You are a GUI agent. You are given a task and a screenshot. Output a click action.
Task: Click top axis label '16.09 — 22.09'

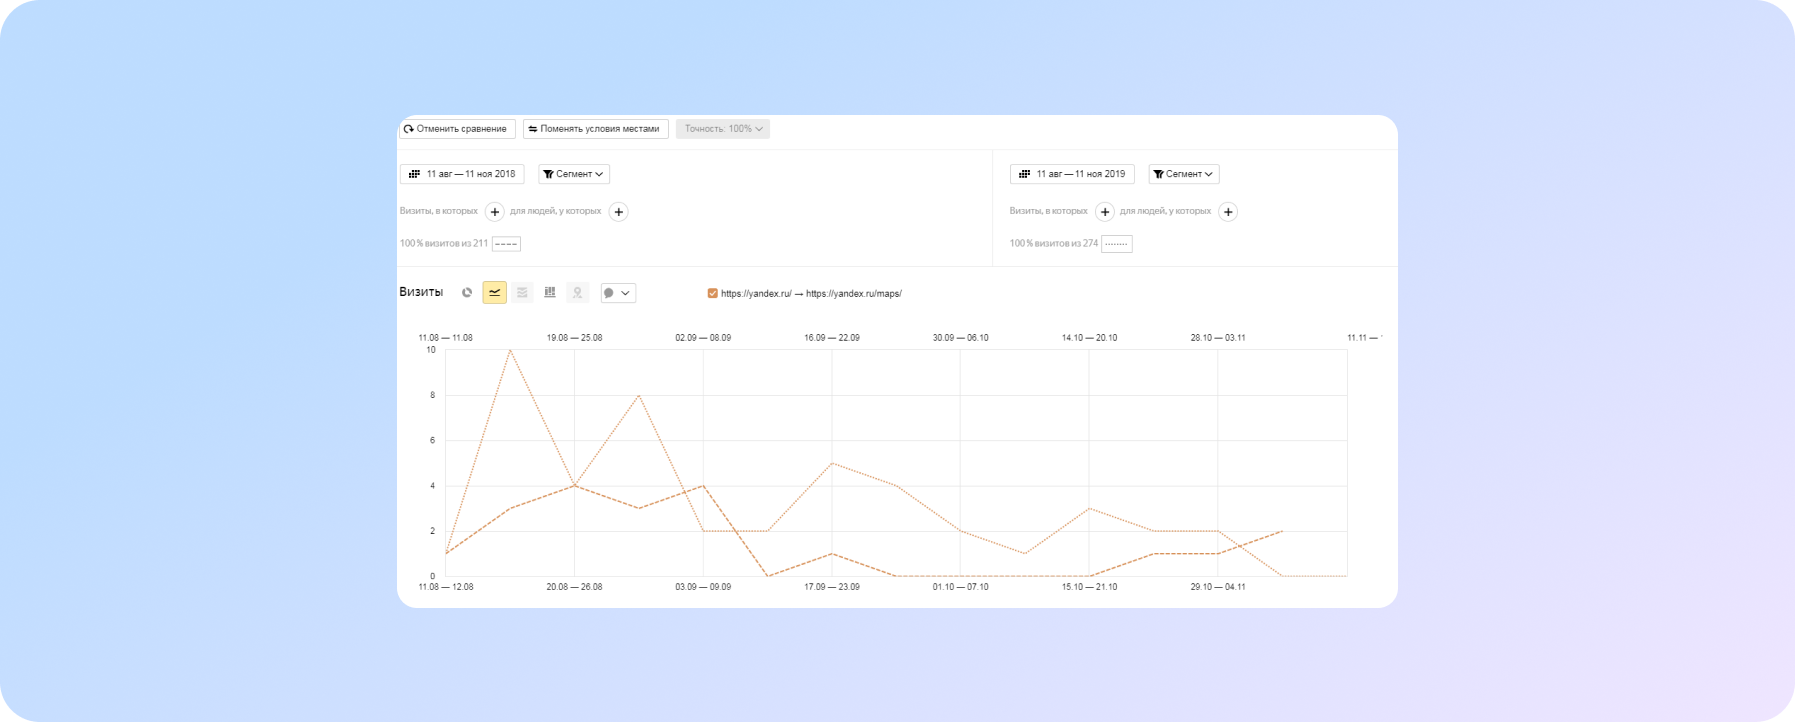(x=832, y=338)
